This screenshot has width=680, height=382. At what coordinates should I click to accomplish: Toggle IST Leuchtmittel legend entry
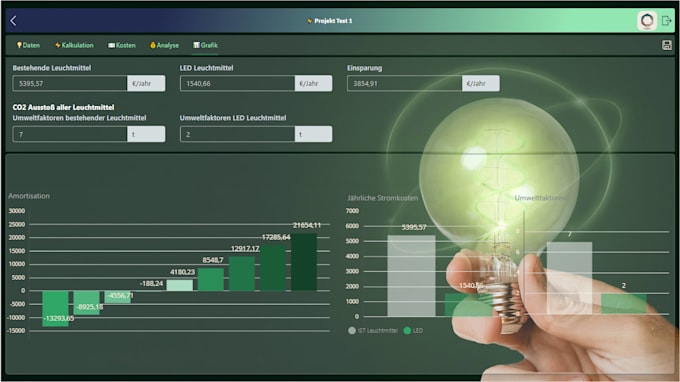click(x=373, y=330)
